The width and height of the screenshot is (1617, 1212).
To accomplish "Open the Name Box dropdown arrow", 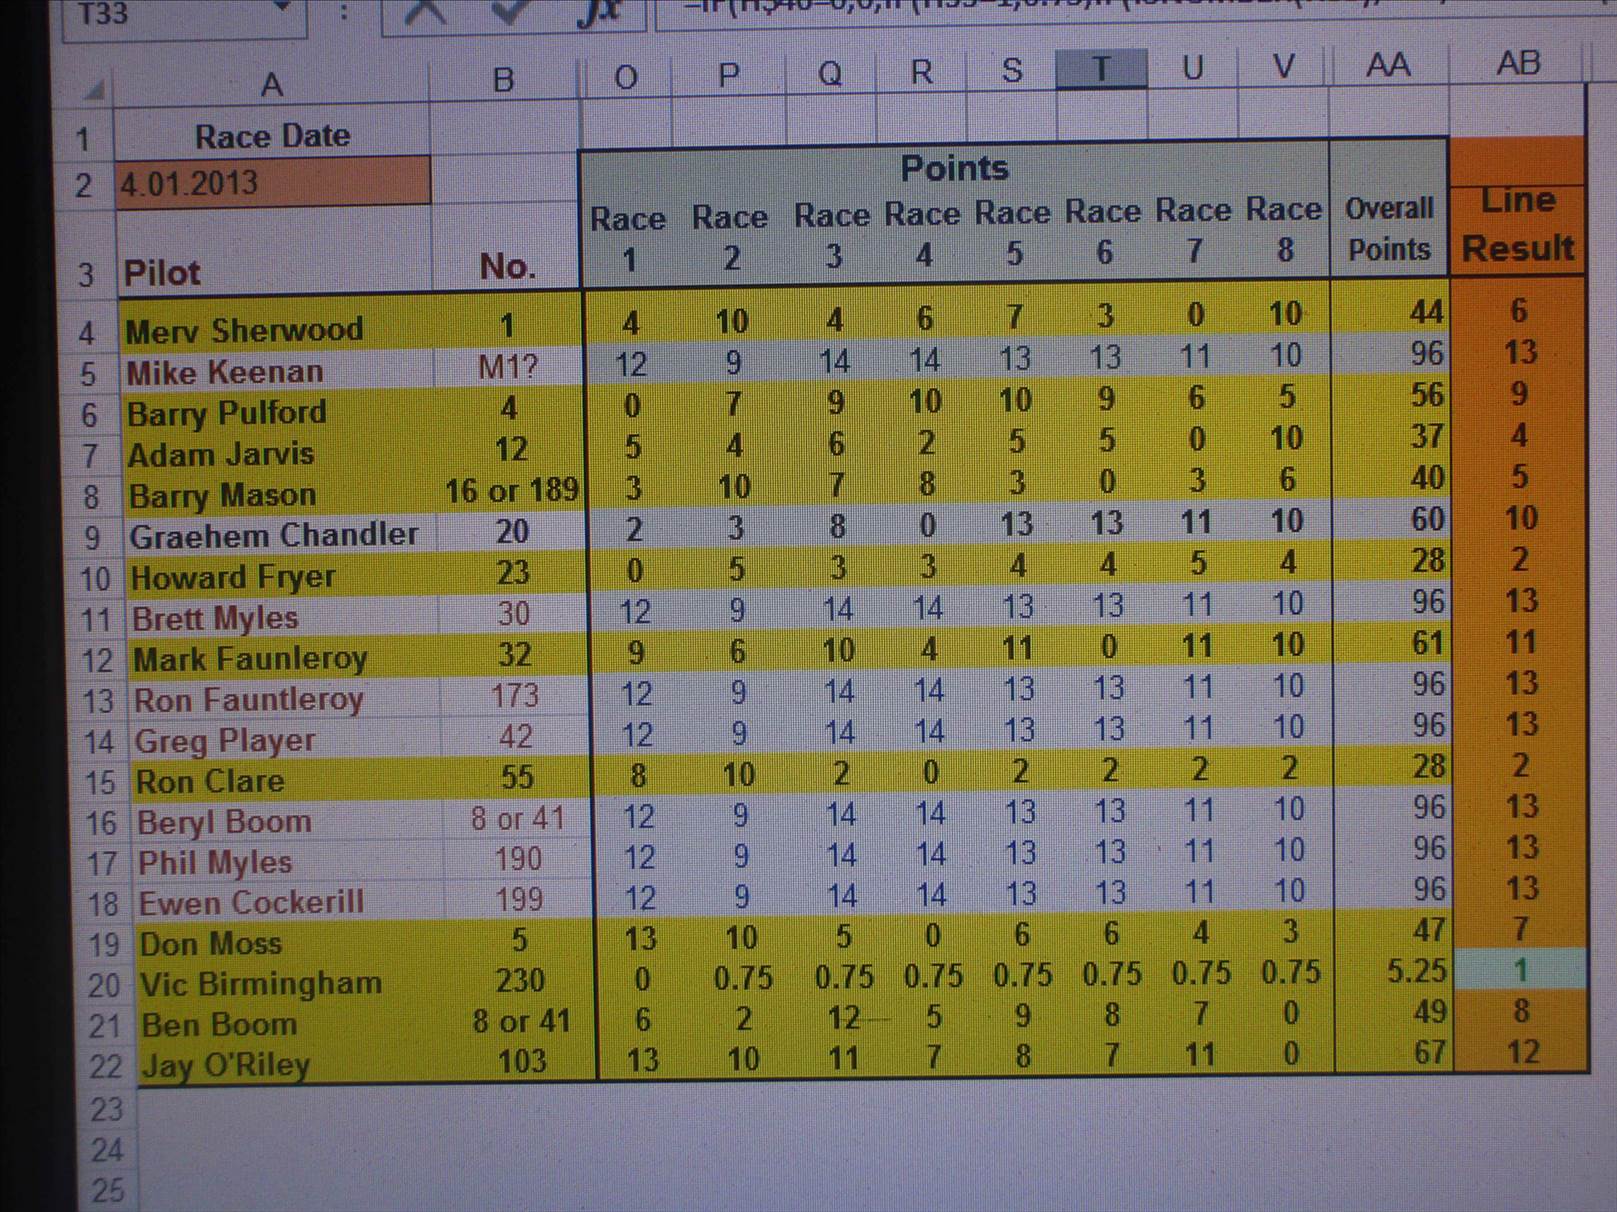I will [x=283, y=10].
